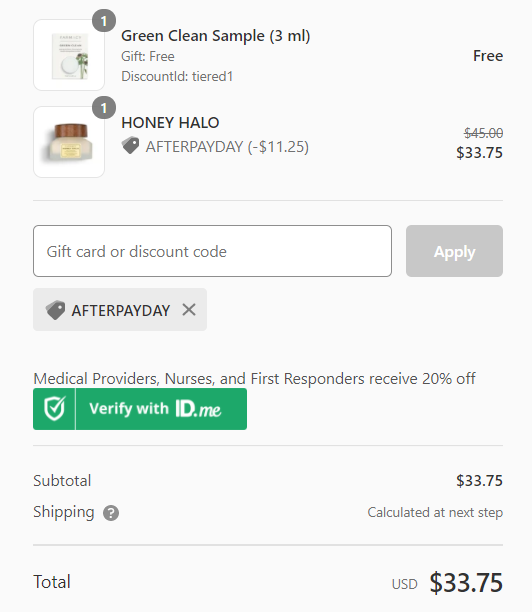The width and height of the screenshot is (532, 612).
Task: Click the Green Clean Sample quantity badge
Action: (104, 21)
